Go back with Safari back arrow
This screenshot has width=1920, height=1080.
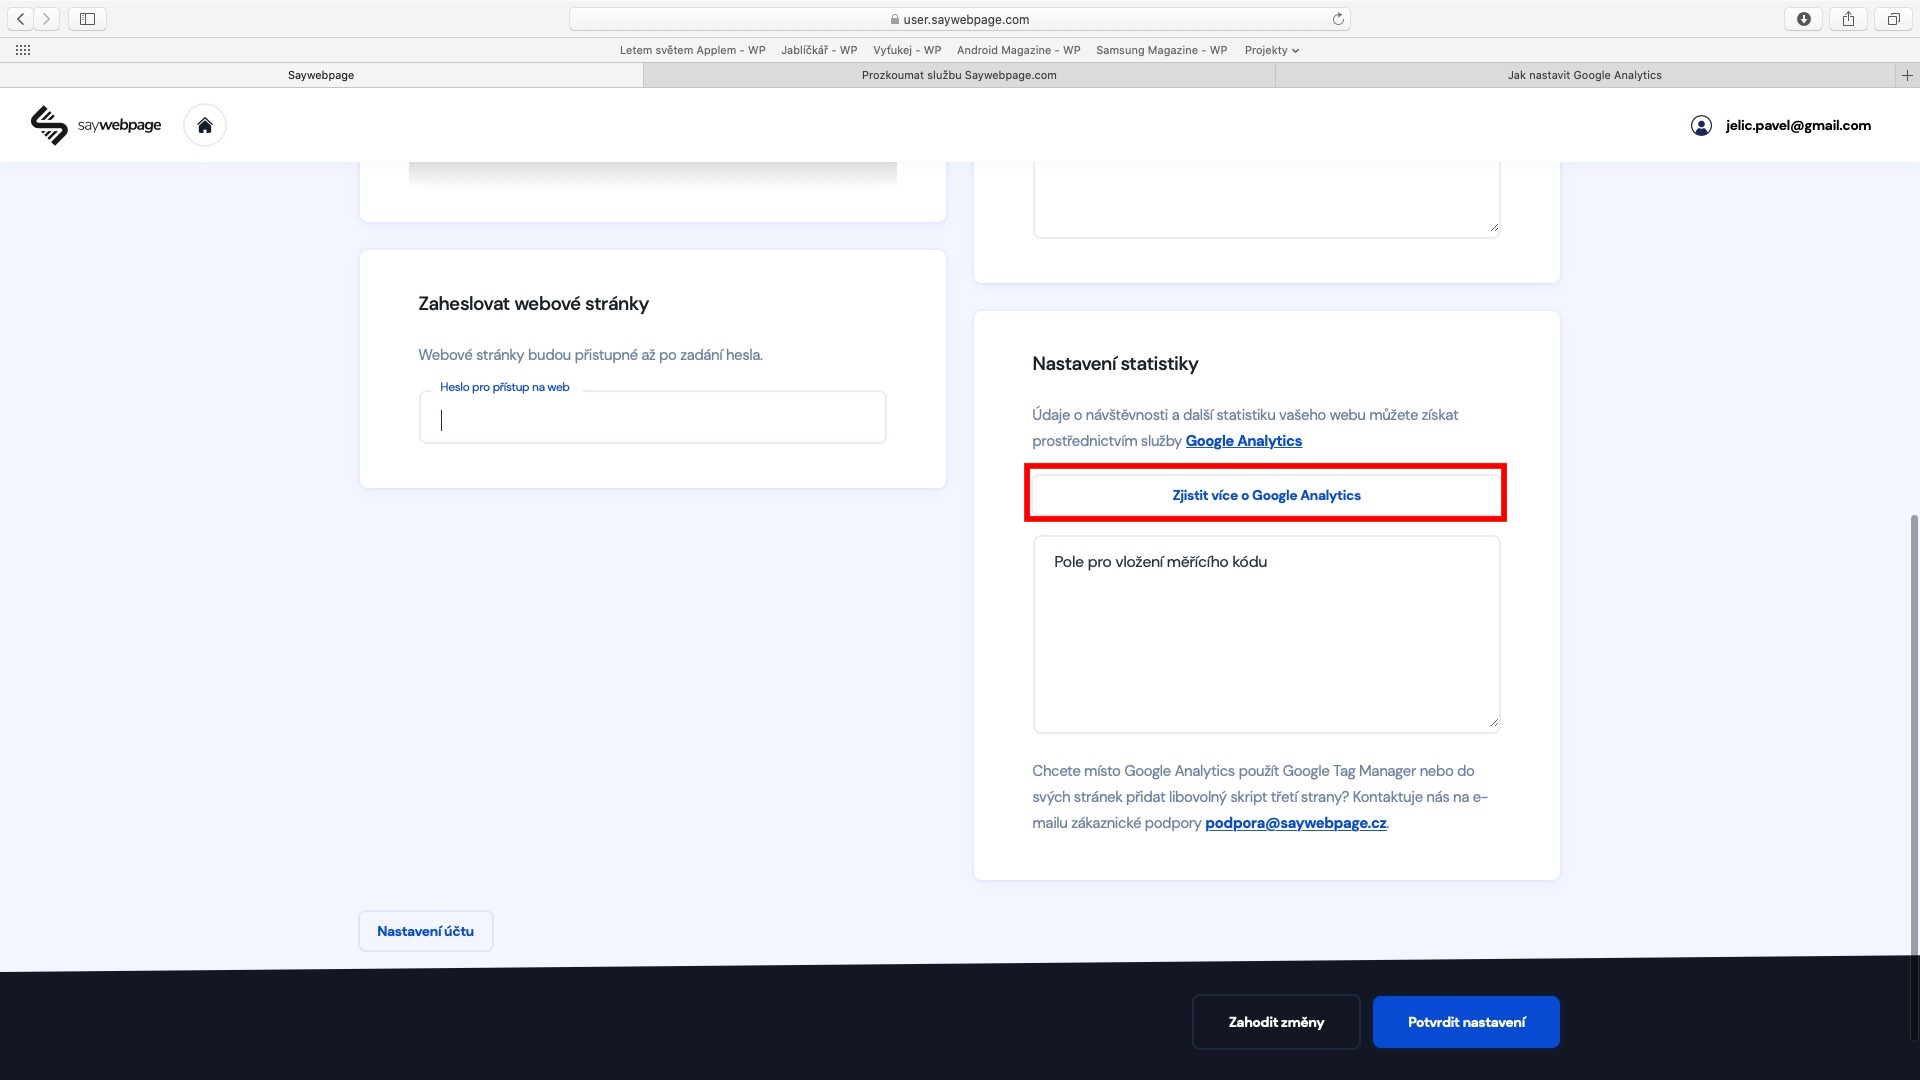point(20,19)
